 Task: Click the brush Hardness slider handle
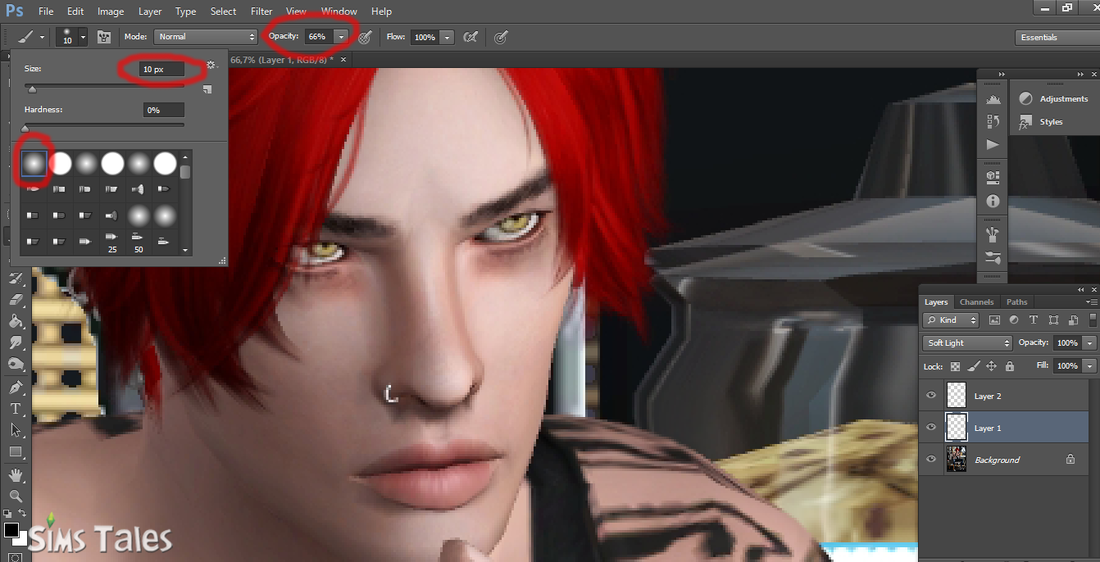tap(26, 128)
